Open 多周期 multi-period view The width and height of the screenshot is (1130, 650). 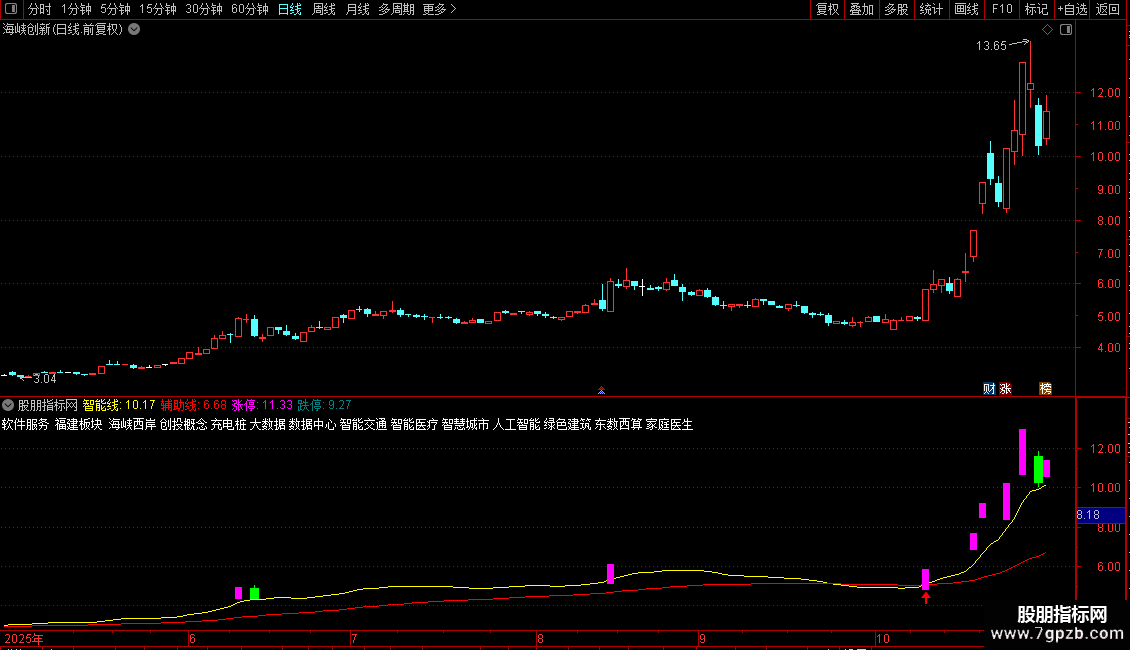pyautogui.click(x=396, y=9)
